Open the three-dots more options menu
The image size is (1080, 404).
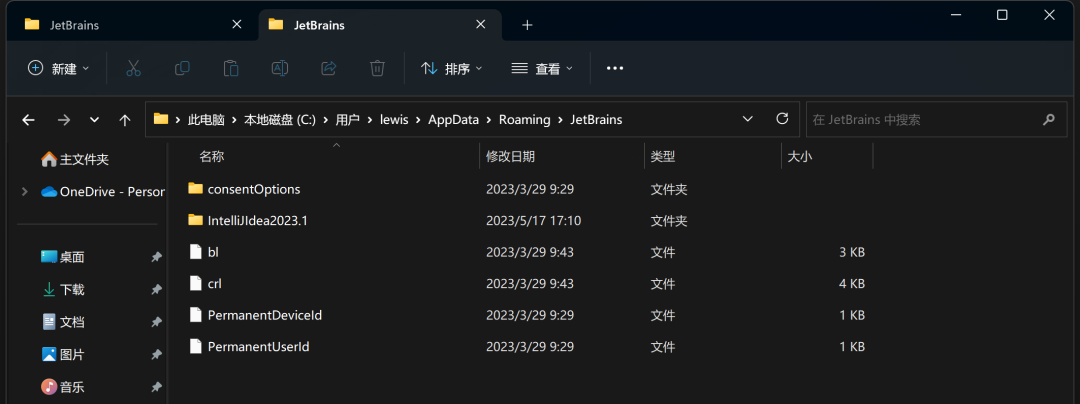614,68
